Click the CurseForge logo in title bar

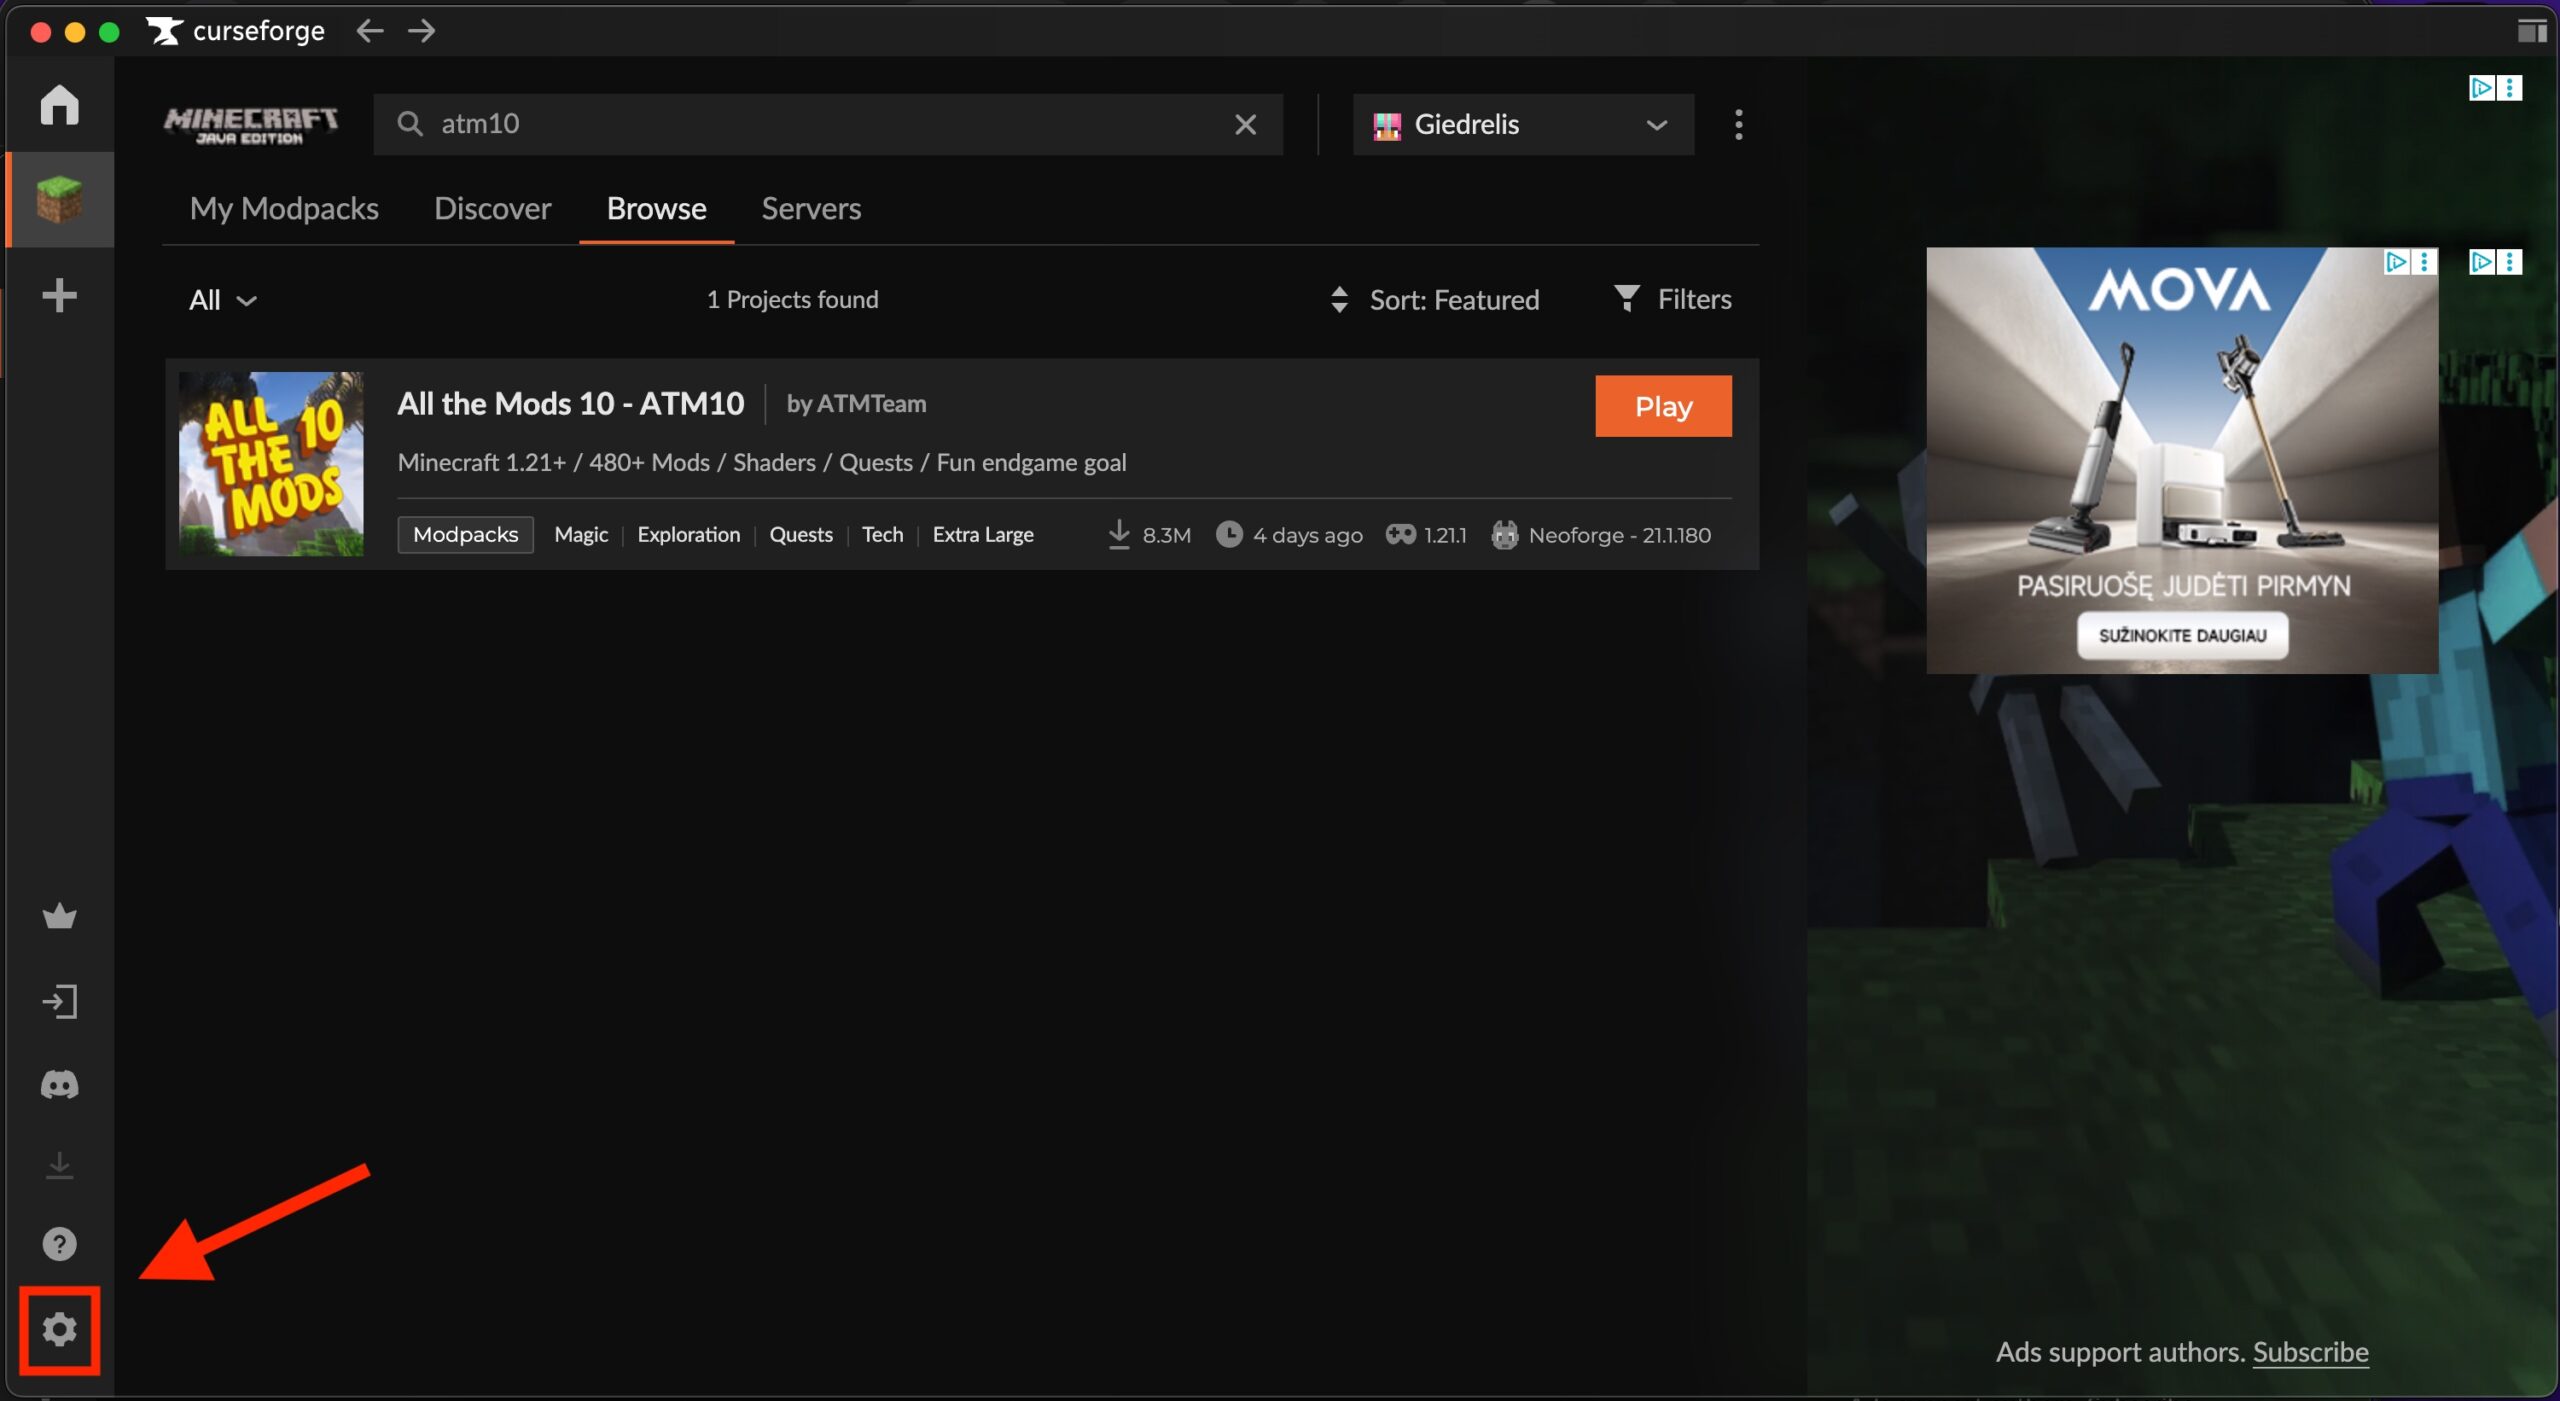(236, 31)
